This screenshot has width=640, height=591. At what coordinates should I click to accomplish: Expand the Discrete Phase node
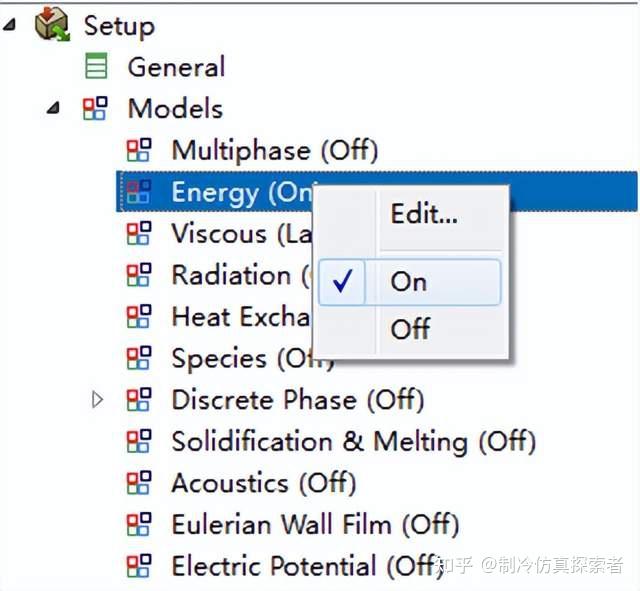[97, 400]
